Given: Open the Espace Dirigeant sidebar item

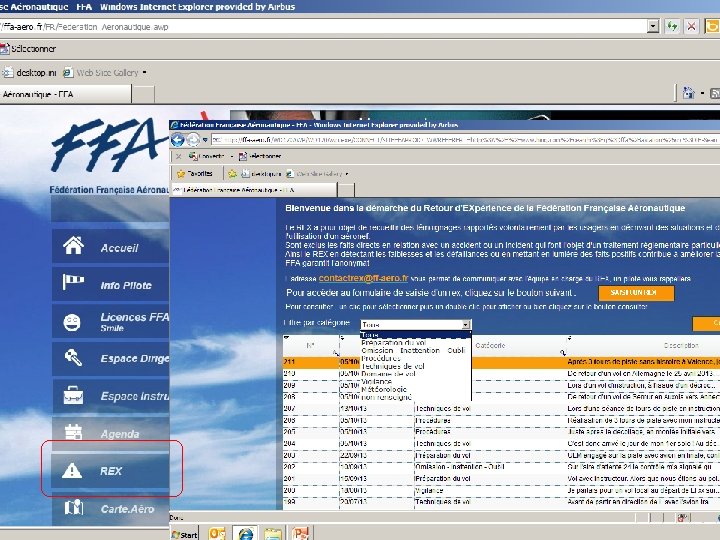Looking at the screenshot, I should (111, 359).
